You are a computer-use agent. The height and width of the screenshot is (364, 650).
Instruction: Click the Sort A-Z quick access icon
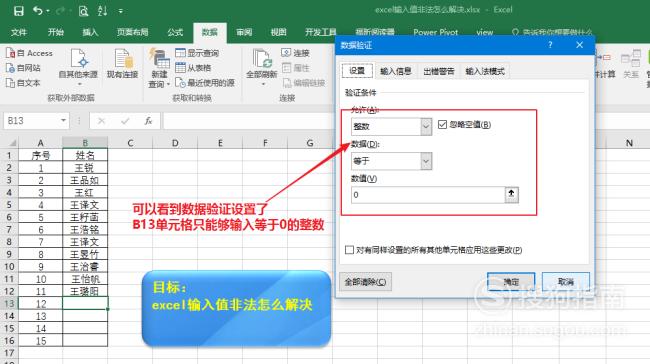102,11
